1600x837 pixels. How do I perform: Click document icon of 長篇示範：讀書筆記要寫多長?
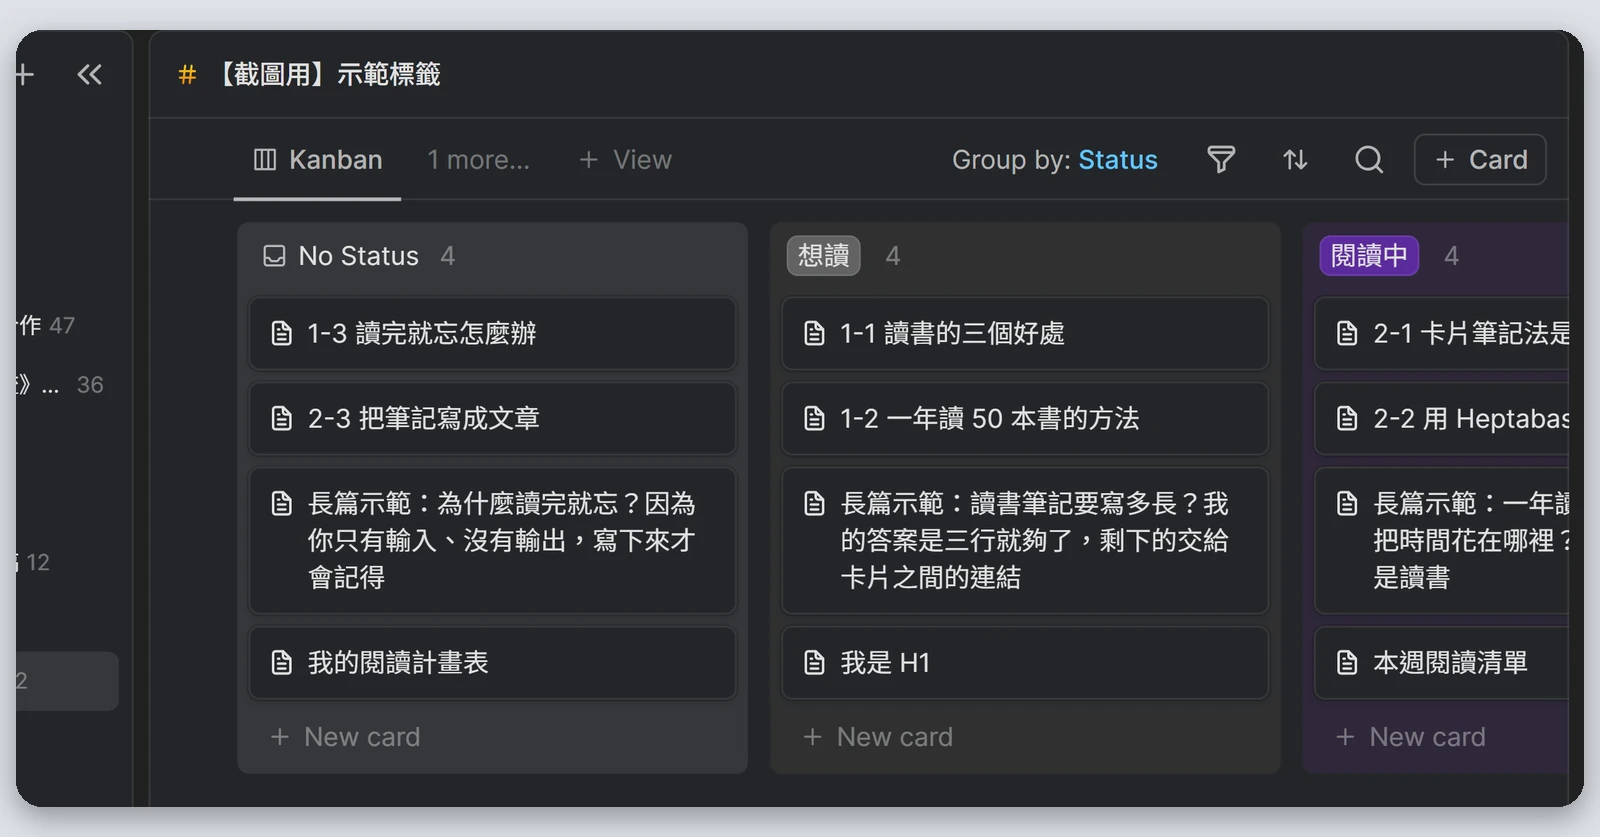[x=815, y=503]
